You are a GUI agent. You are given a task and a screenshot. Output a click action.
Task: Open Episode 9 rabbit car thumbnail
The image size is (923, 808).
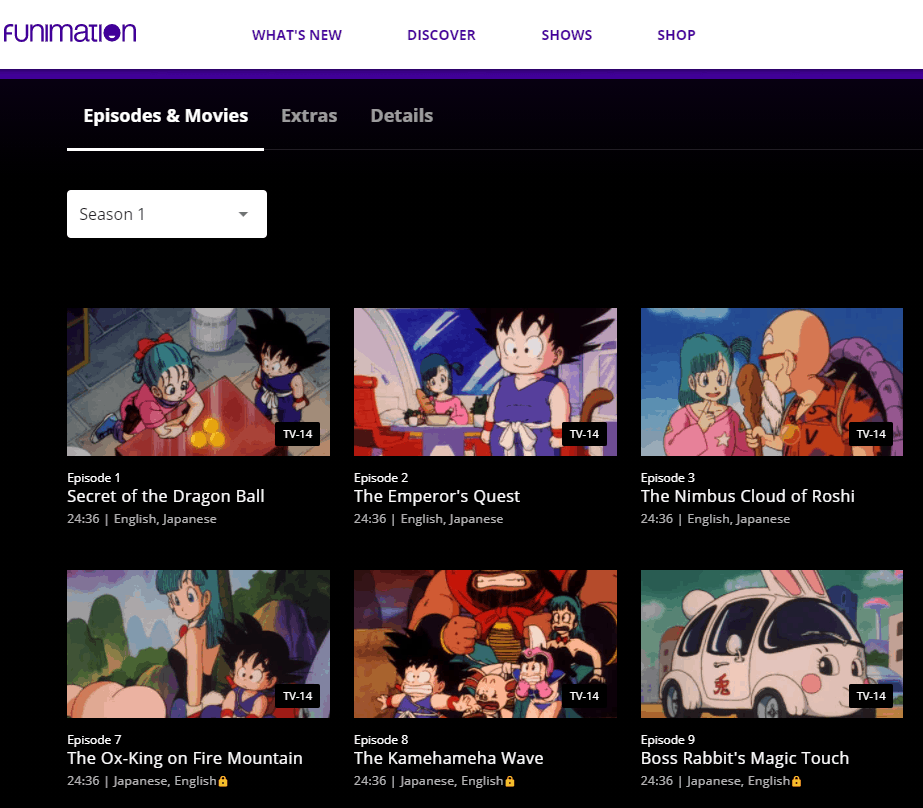tap(772, 644)
